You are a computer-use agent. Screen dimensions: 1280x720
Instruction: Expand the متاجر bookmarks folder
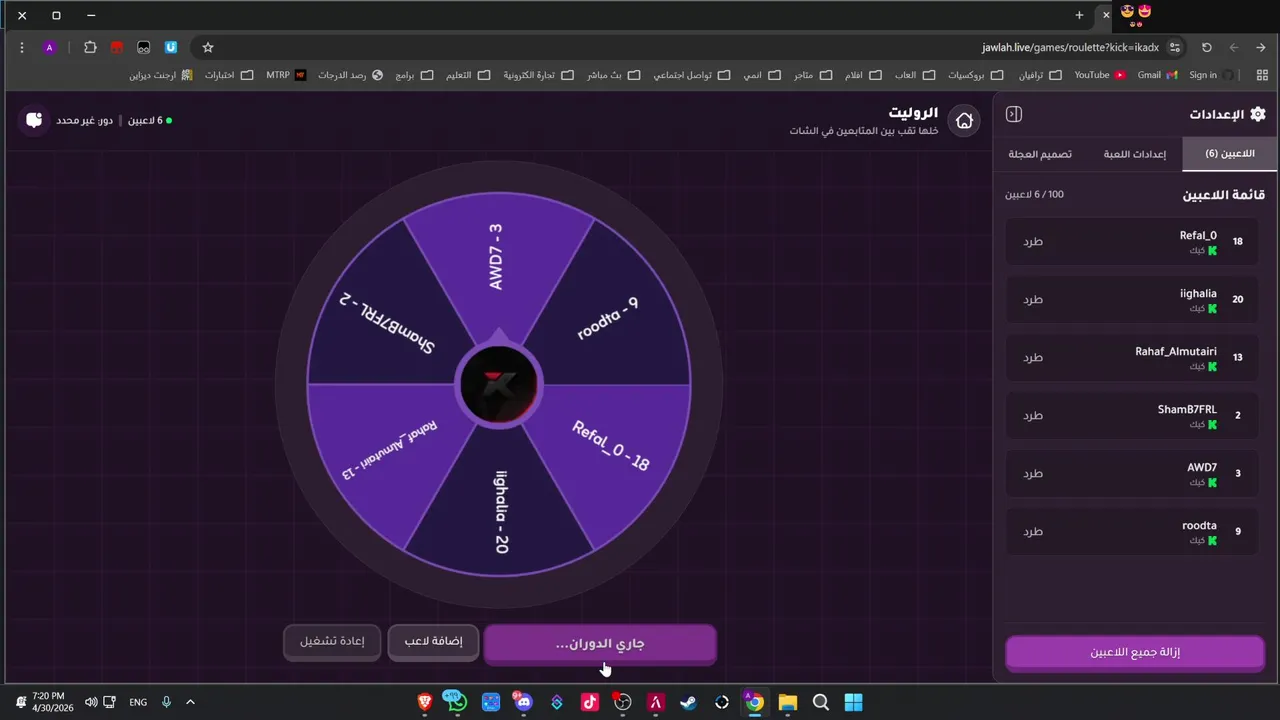click(813, 75)
